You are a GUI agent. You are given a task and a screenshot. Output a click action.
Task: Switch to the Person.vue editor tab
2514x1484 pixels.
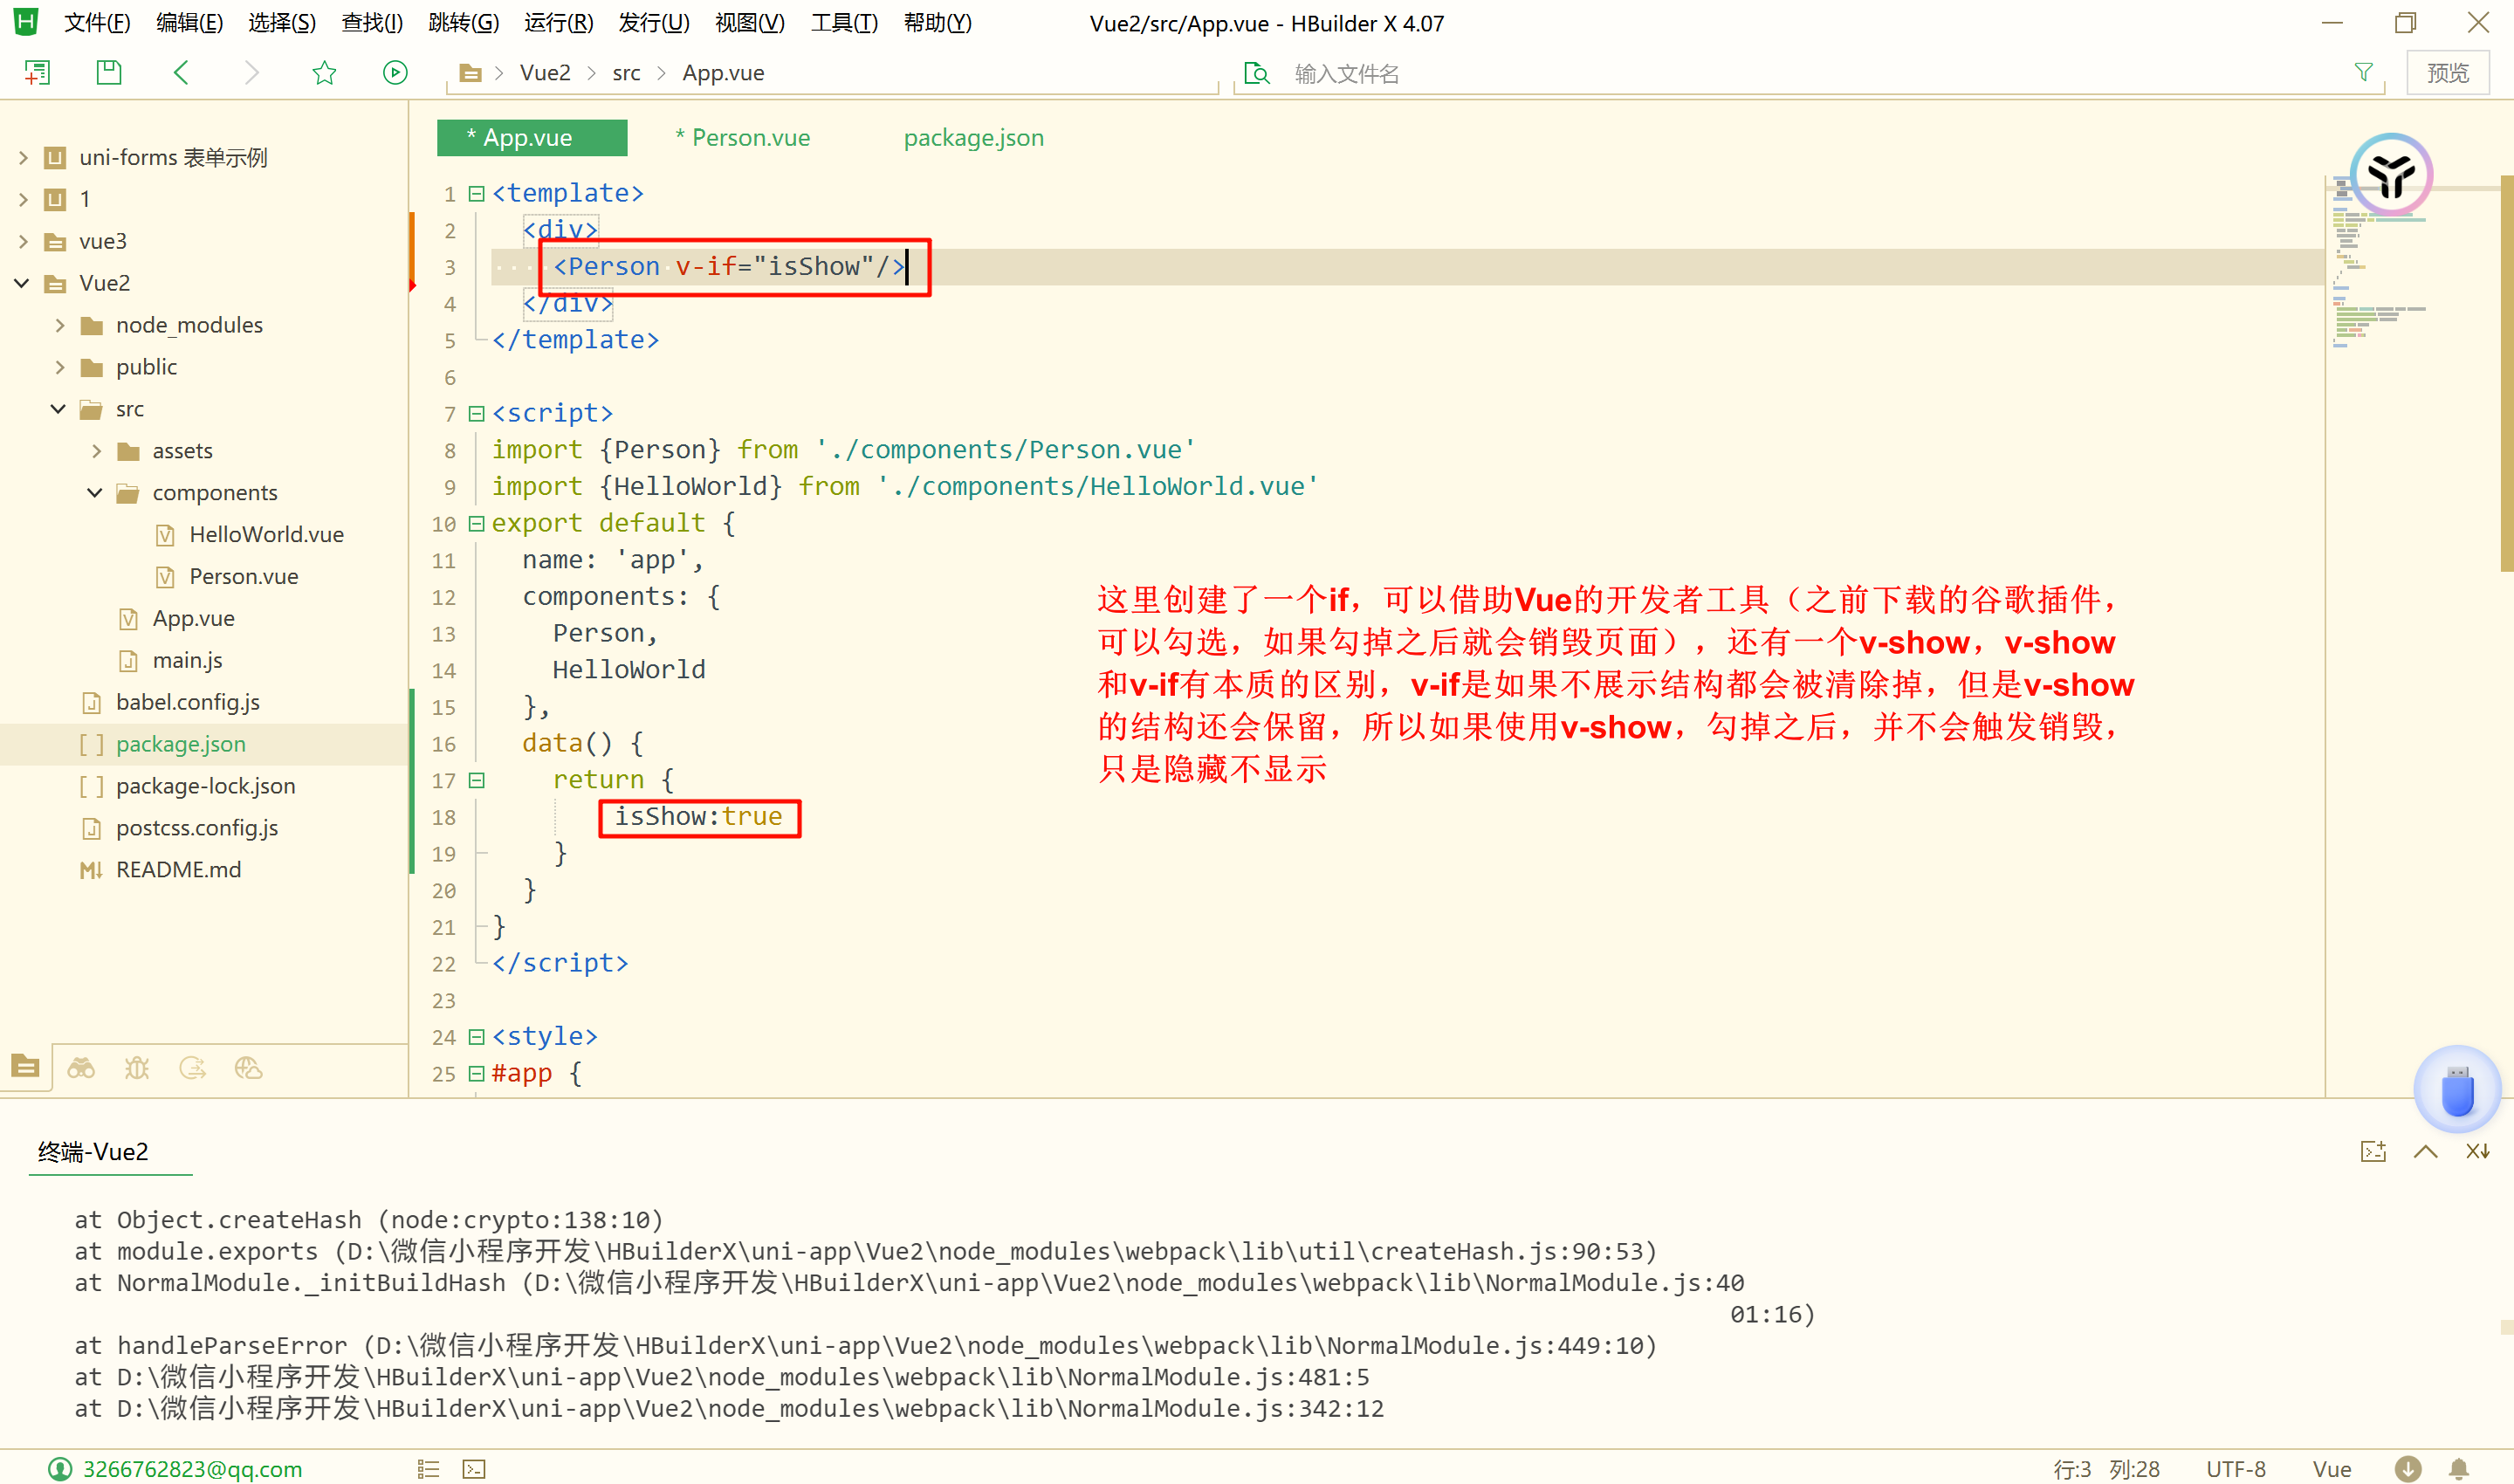coord(742,138)
